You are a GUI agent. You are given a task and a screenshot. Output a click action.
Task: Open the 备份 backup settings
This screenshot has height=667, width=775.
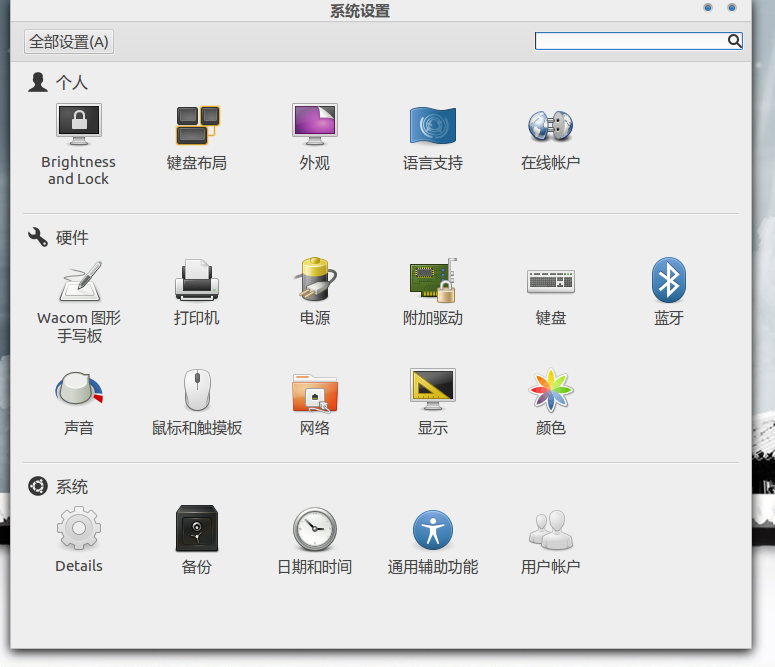197,540
